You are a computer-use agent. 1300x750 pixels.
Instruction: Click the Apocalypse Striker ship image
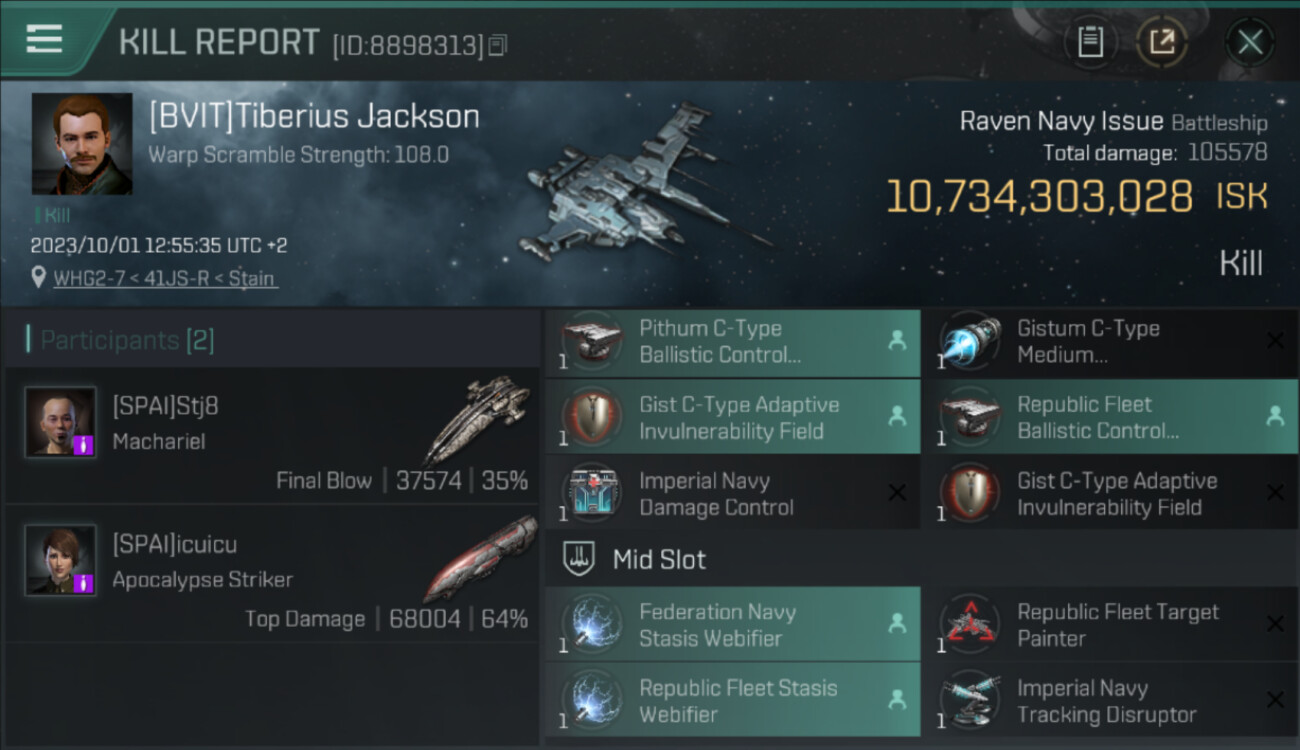pyautogui.click(x=479, y=557)
